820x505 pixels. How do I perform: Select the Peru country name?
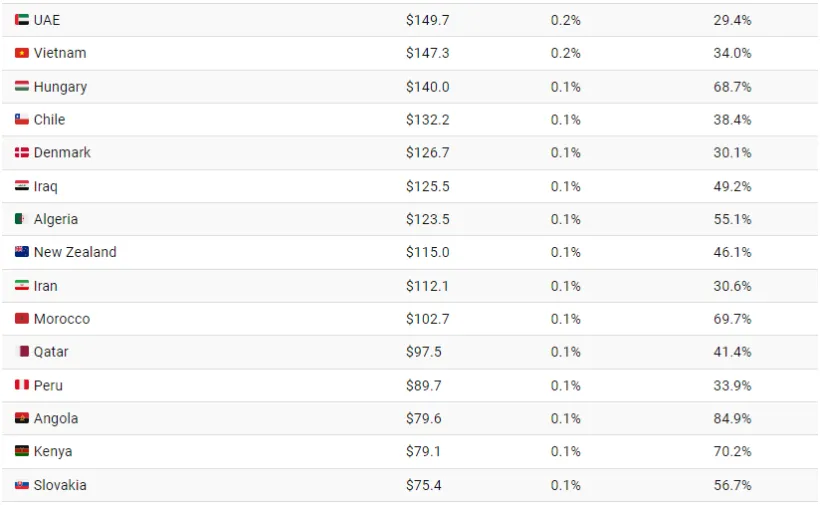(48, 385)
